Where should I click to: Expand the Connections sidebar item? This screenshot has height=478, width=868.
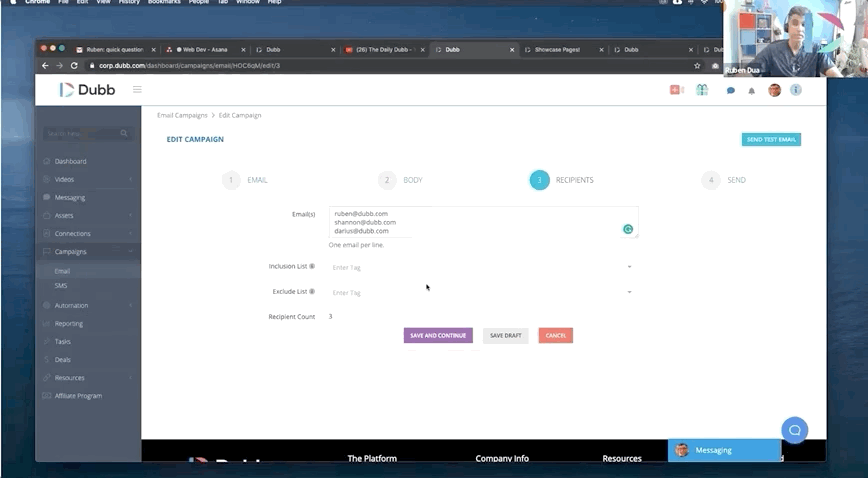[x=88, y=234]
